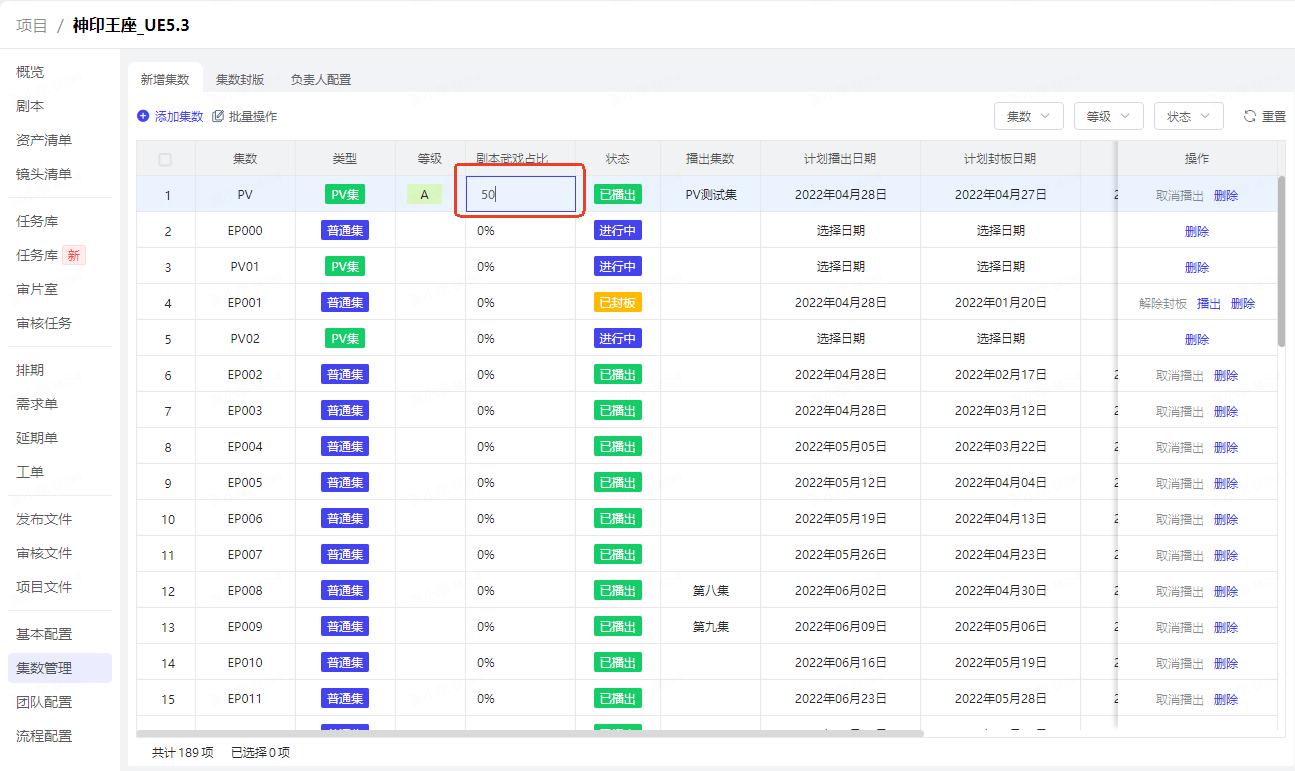Open 流程配置 in the sidebar
The height and width of the screenshot is (771, 1295).
[44, 736]
